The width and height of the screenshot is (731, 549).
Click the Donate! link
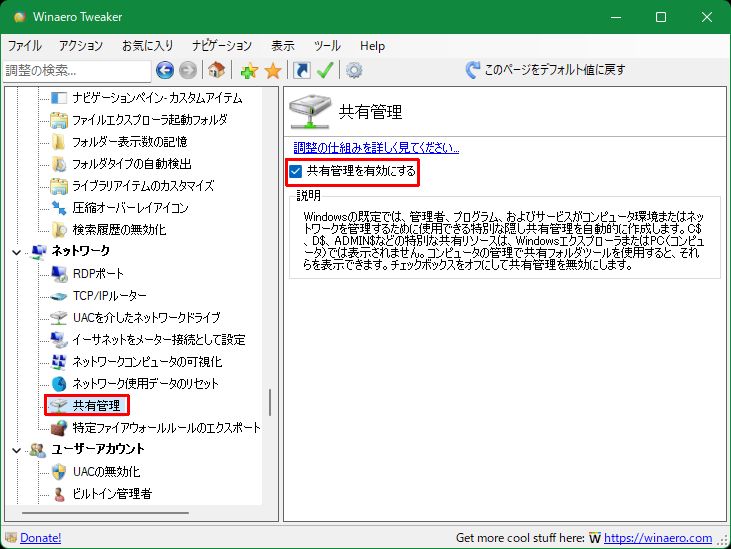tap(41, 538)
